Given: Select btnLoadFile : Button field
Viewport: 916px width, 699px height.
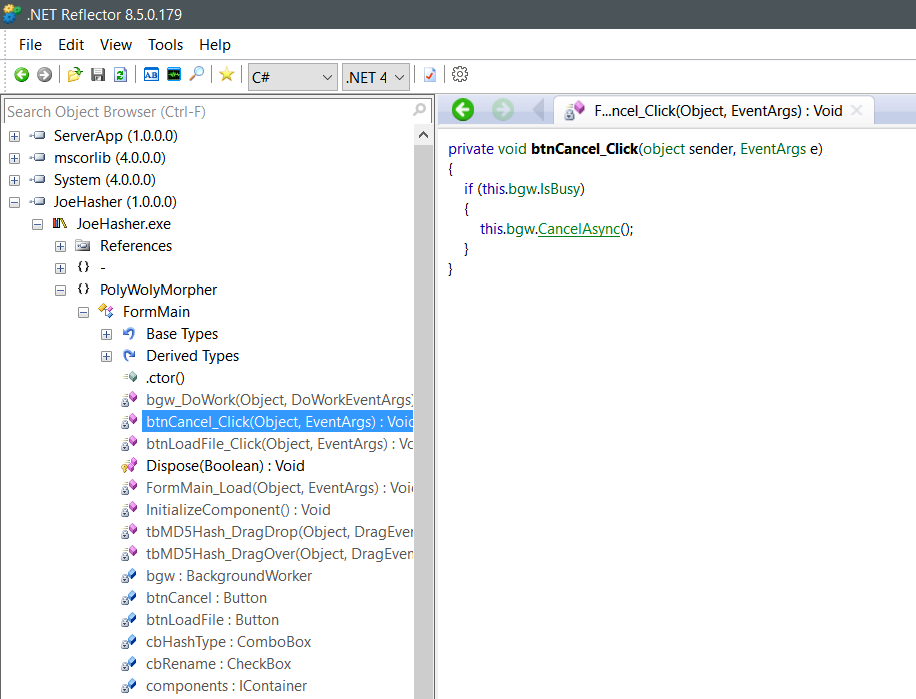Looking at the screenshot, I should pyautogui.click(x=212, y=620).
